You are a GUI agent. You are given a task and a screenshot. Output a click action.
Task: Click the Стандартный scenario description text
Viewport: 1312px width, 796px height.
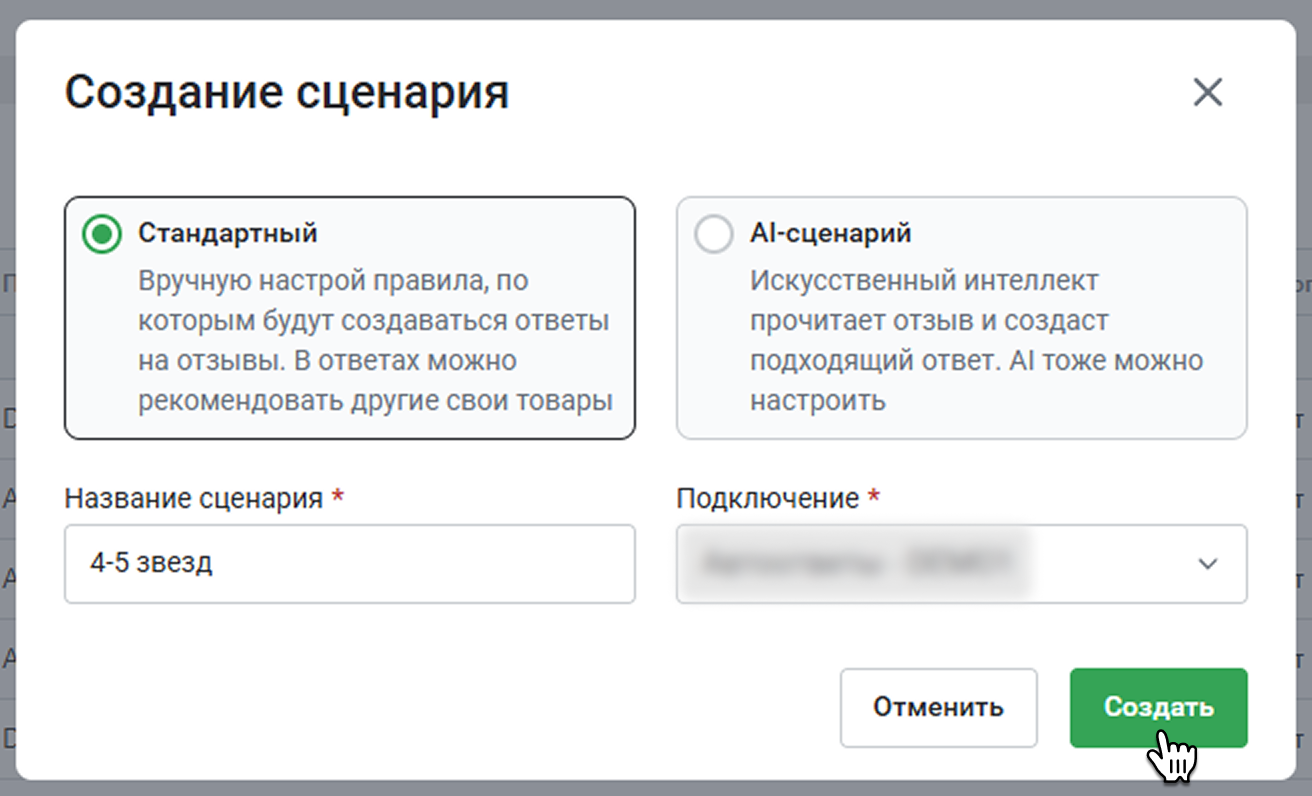[374, 341]
